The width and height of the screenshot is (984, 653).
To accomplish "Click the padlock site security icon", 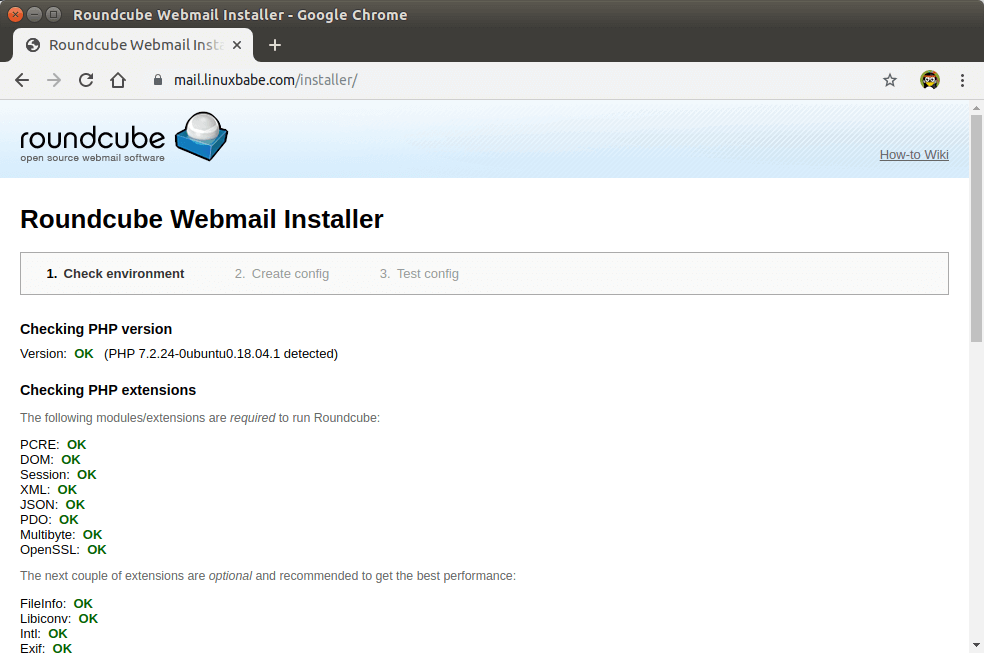I will click(157, 80).
